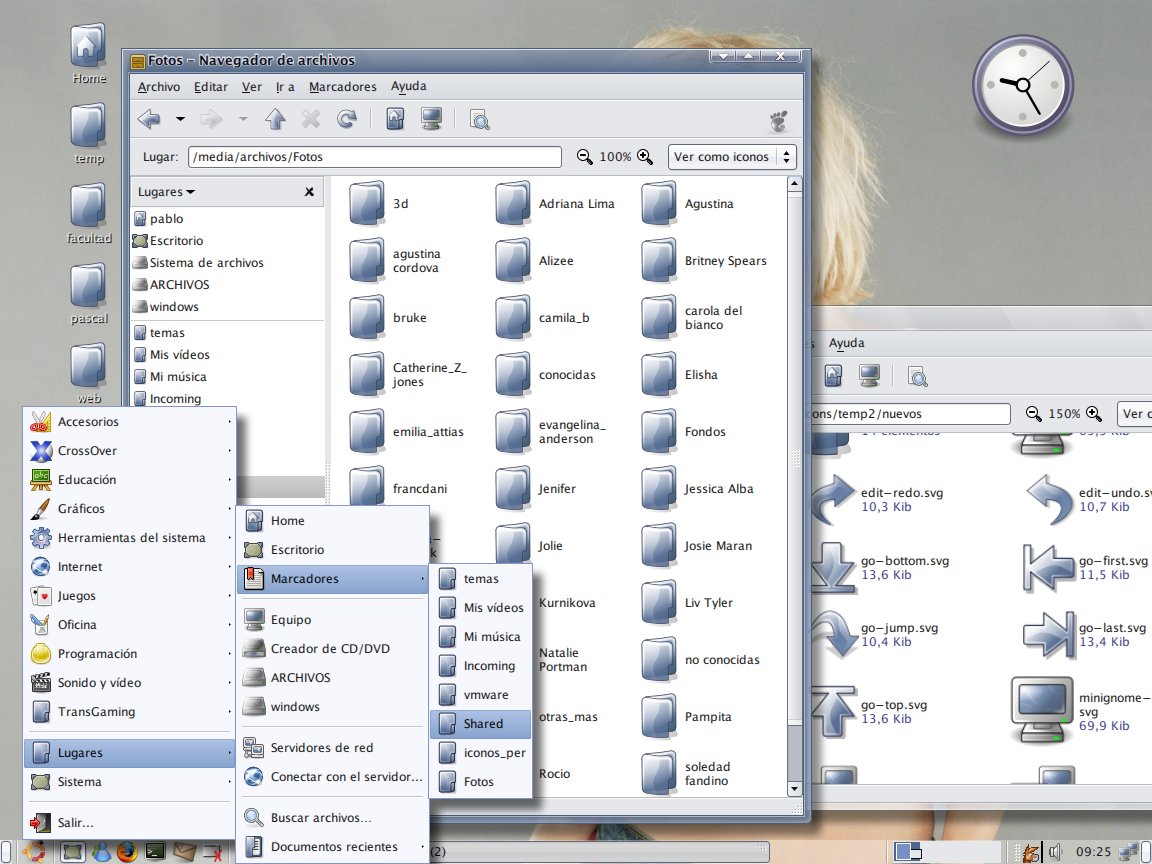Expand the Gráficos submenu
Image resolution: width=1152 pixels, height=864 pixels.
tap(130, 508)
